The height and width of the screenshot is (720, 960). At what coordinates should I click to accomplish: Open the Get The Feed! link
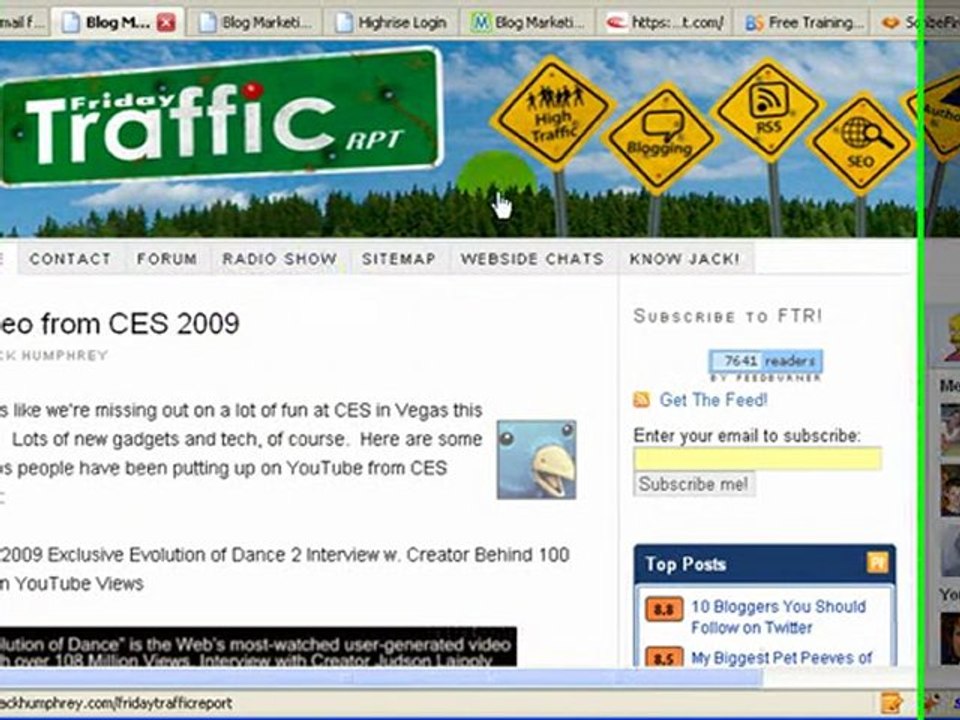pos(713,400)
